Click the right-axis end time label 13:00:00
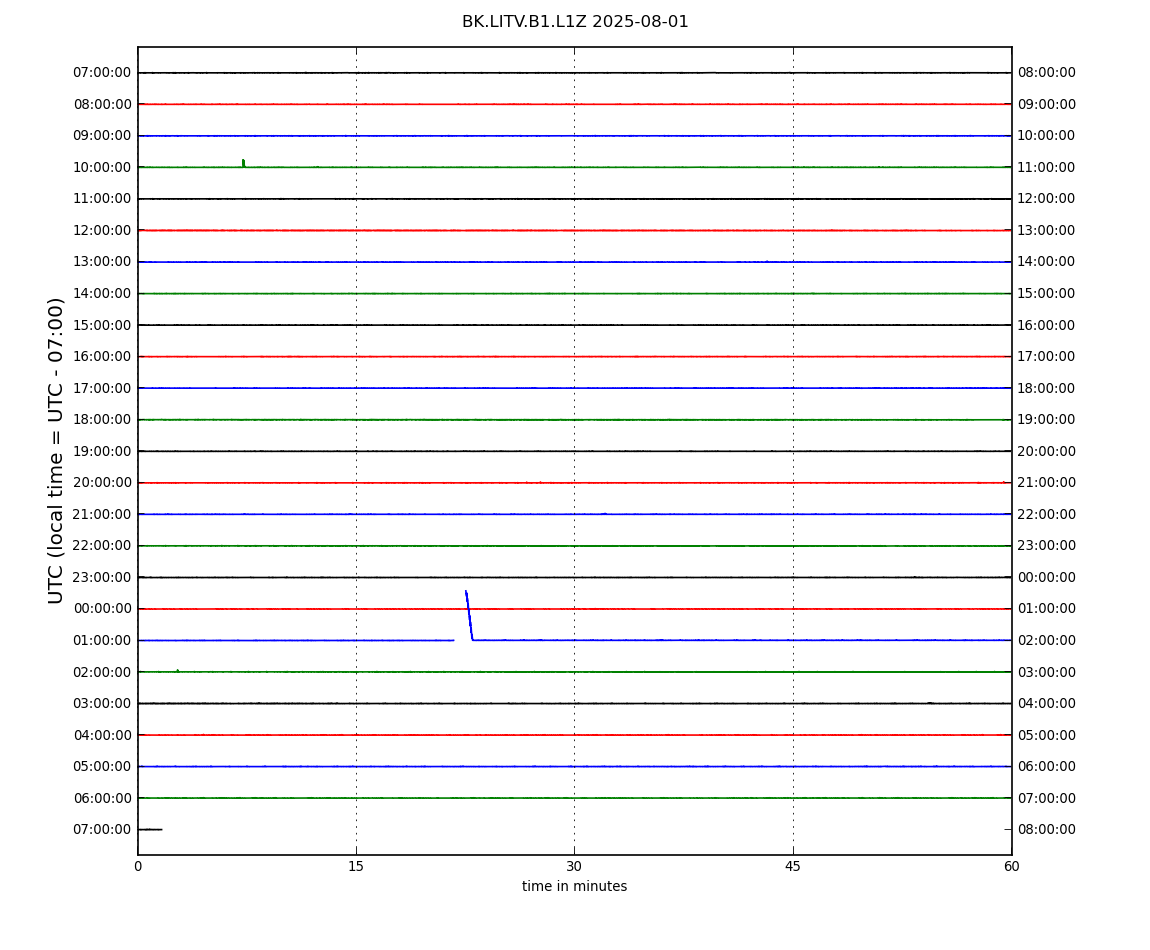This screenshot has height=950, width=1150. click(x=1047, y=230)
